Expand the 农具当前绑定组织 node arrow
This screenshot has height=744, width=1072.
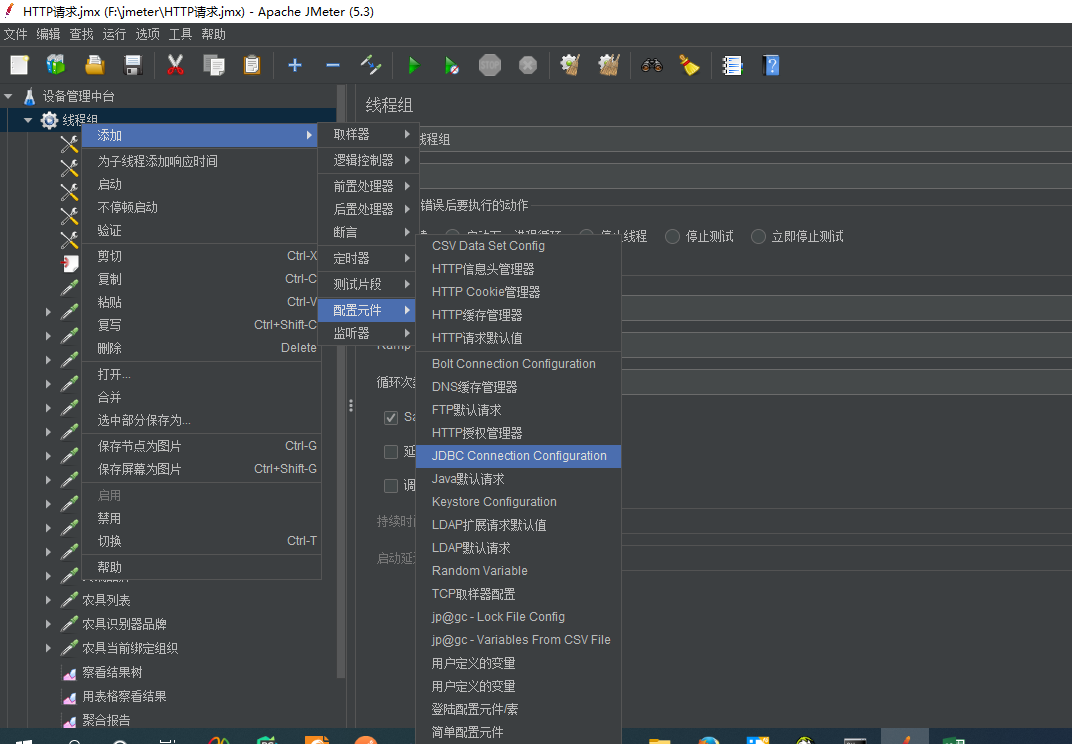click(48, 648)
